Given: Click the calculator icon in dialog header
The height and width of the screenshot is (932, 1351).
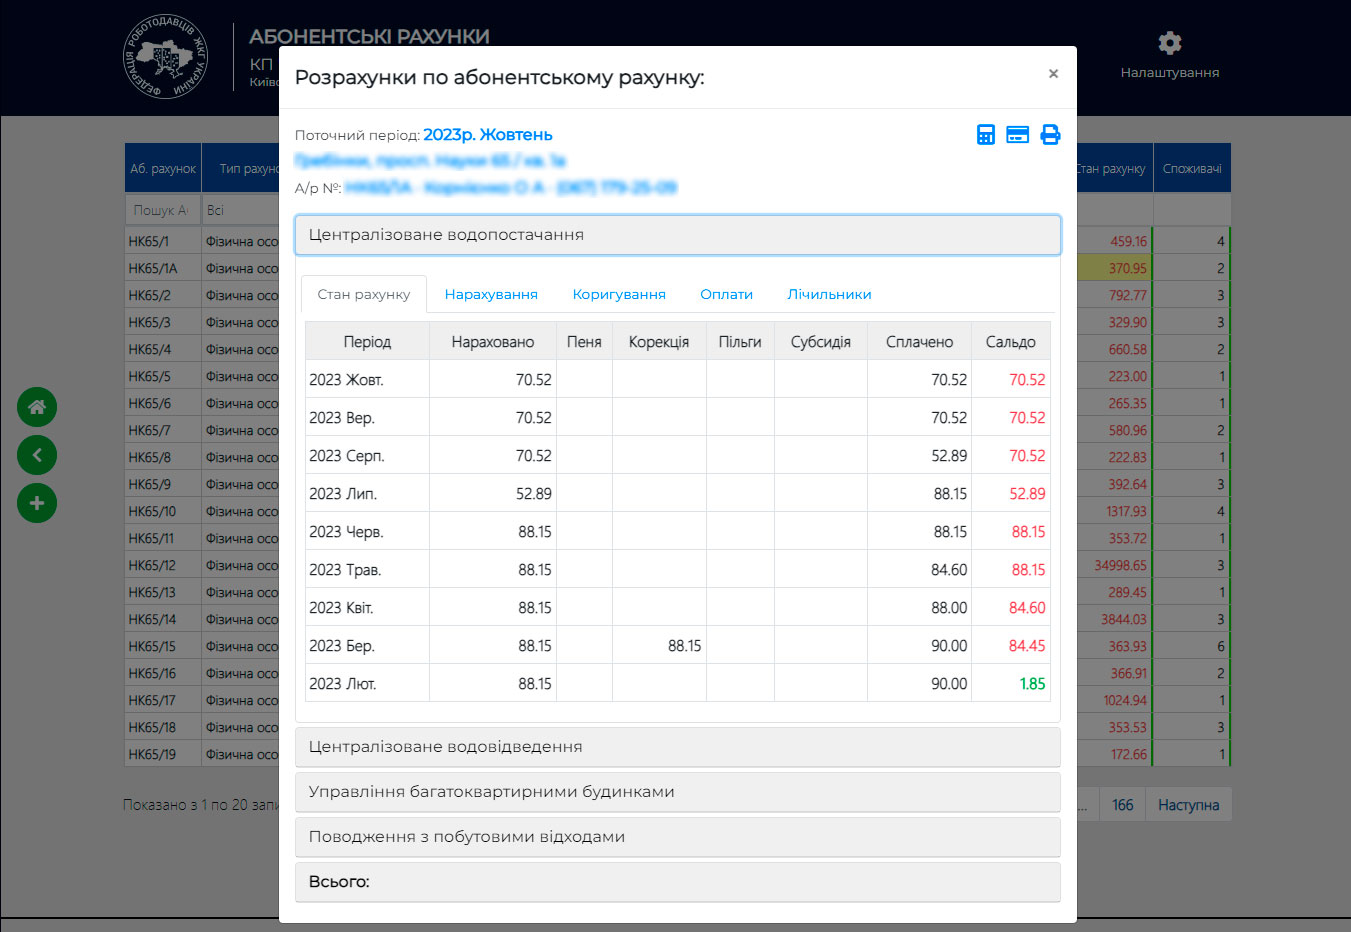Looking at the screenshot, I should [986, 135].
